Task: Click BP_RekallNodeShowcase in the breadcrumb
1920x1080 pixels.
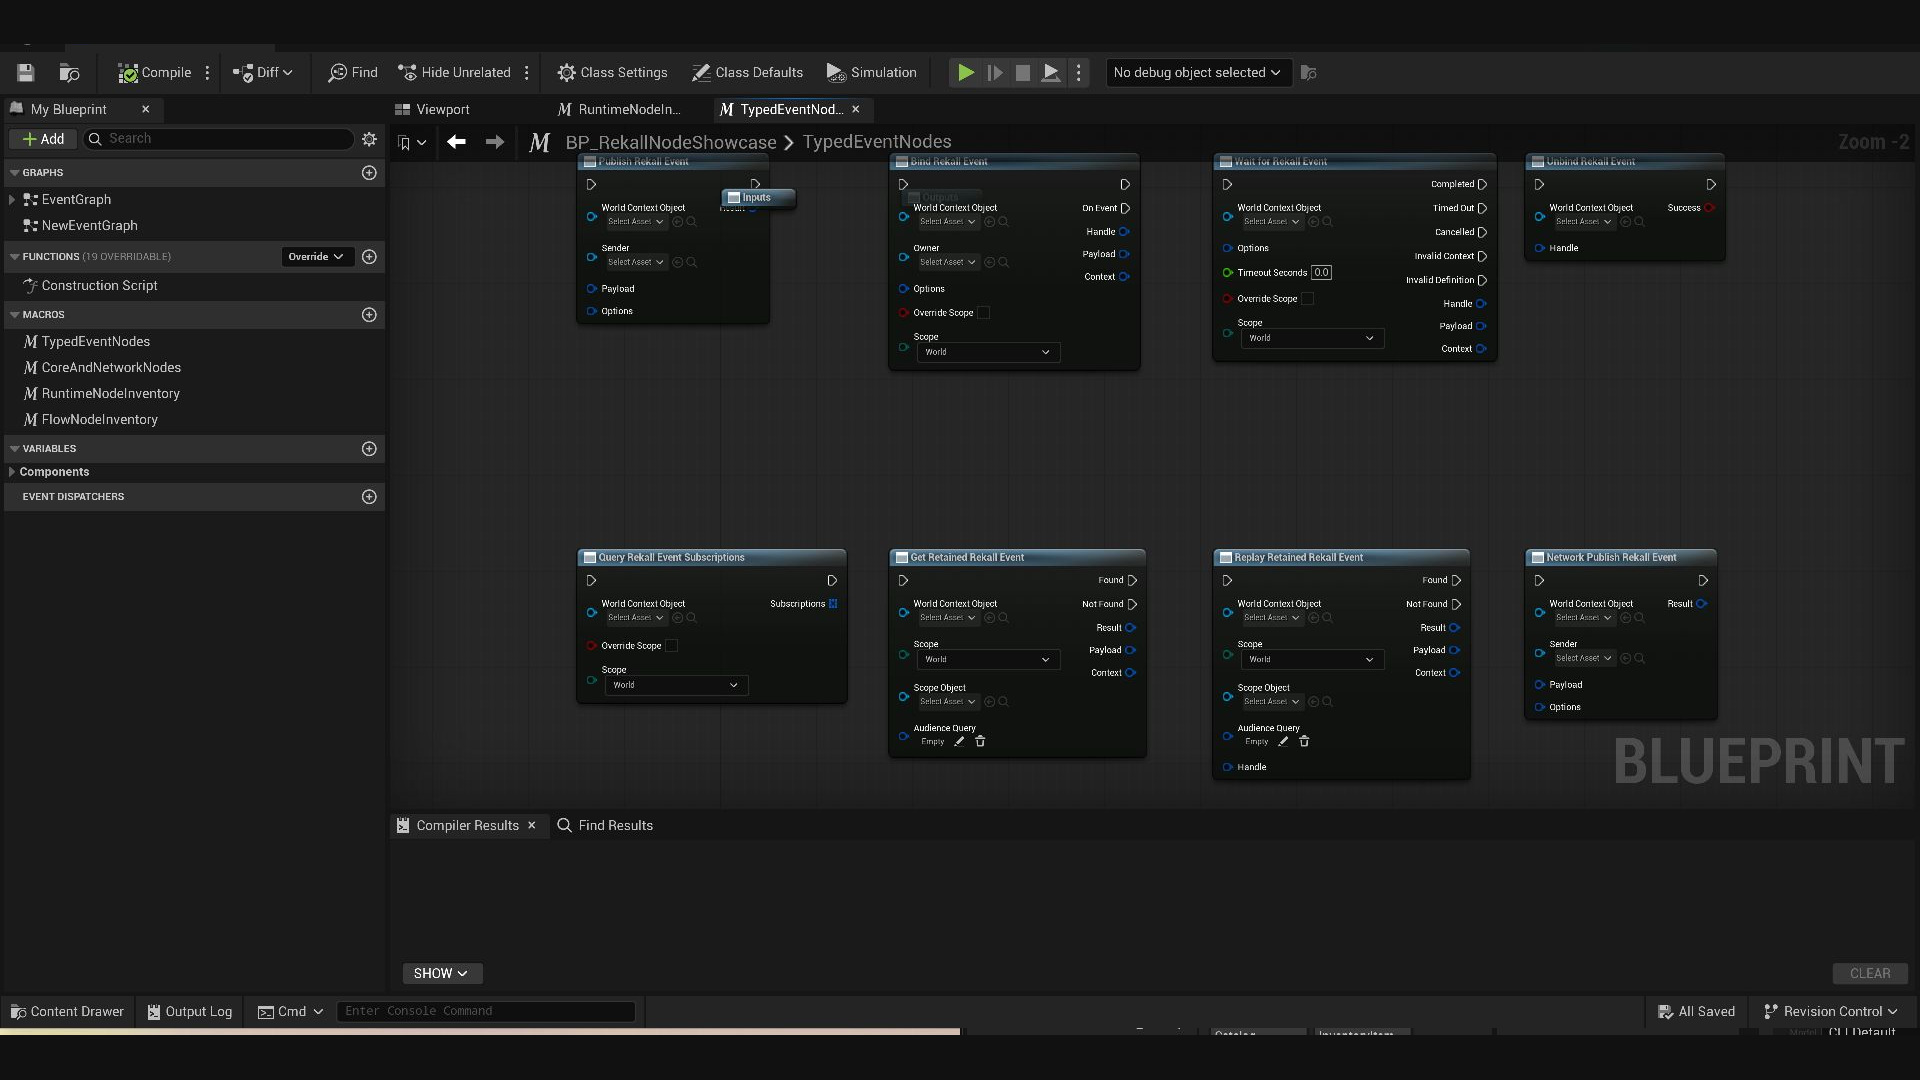Action: tap(670, 142)
